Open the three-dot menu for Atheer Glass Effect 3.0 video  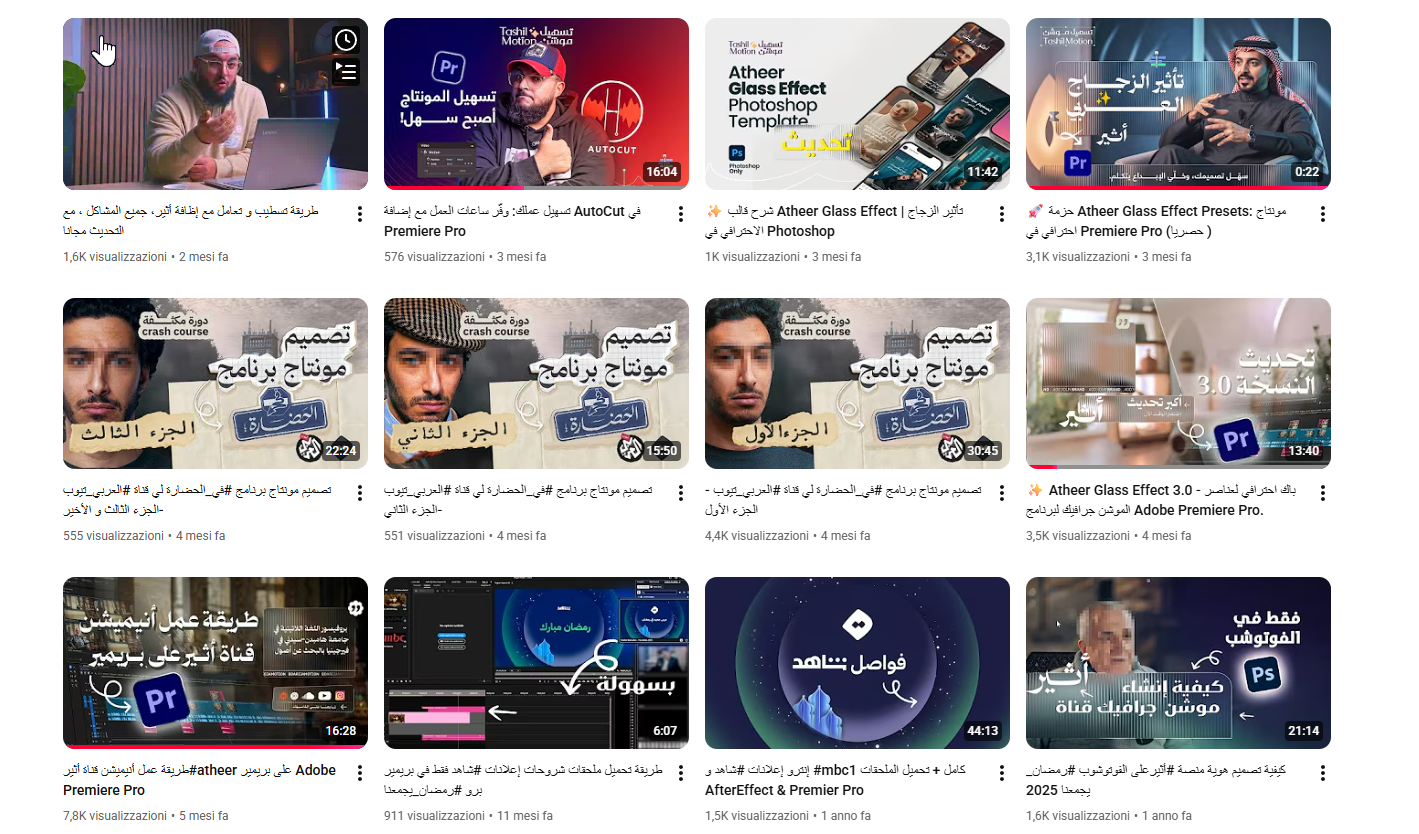[x=1322, y=494]
